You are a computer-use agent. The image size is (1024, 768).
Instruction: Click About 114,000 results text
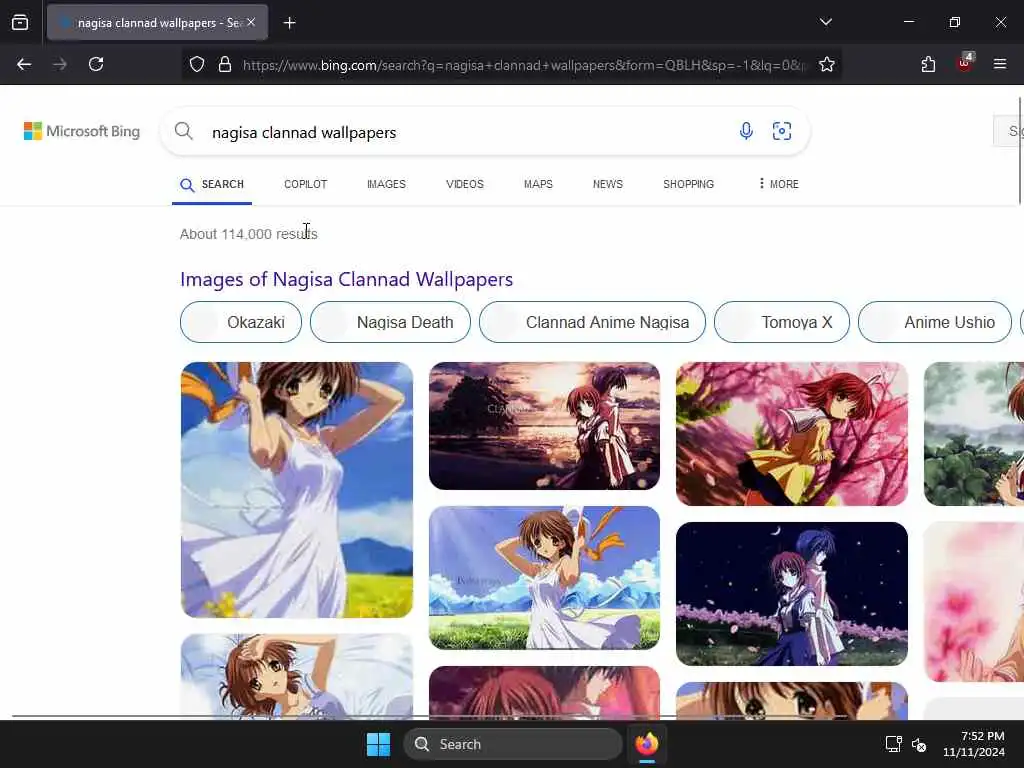pos(248,234)
